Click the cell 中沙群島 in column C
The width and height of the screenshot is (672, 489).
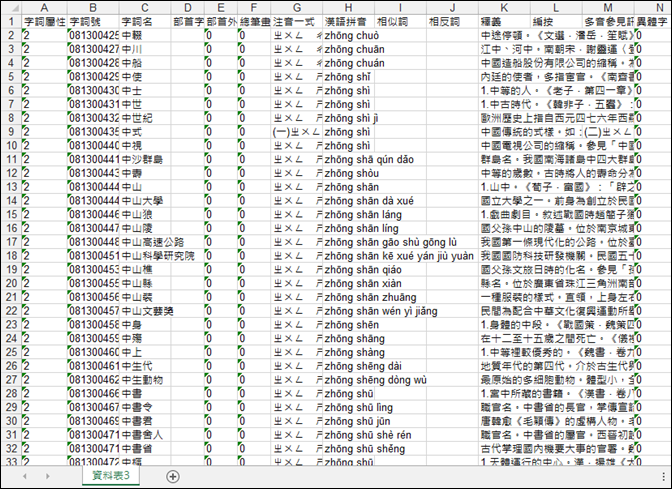[144, 159]
